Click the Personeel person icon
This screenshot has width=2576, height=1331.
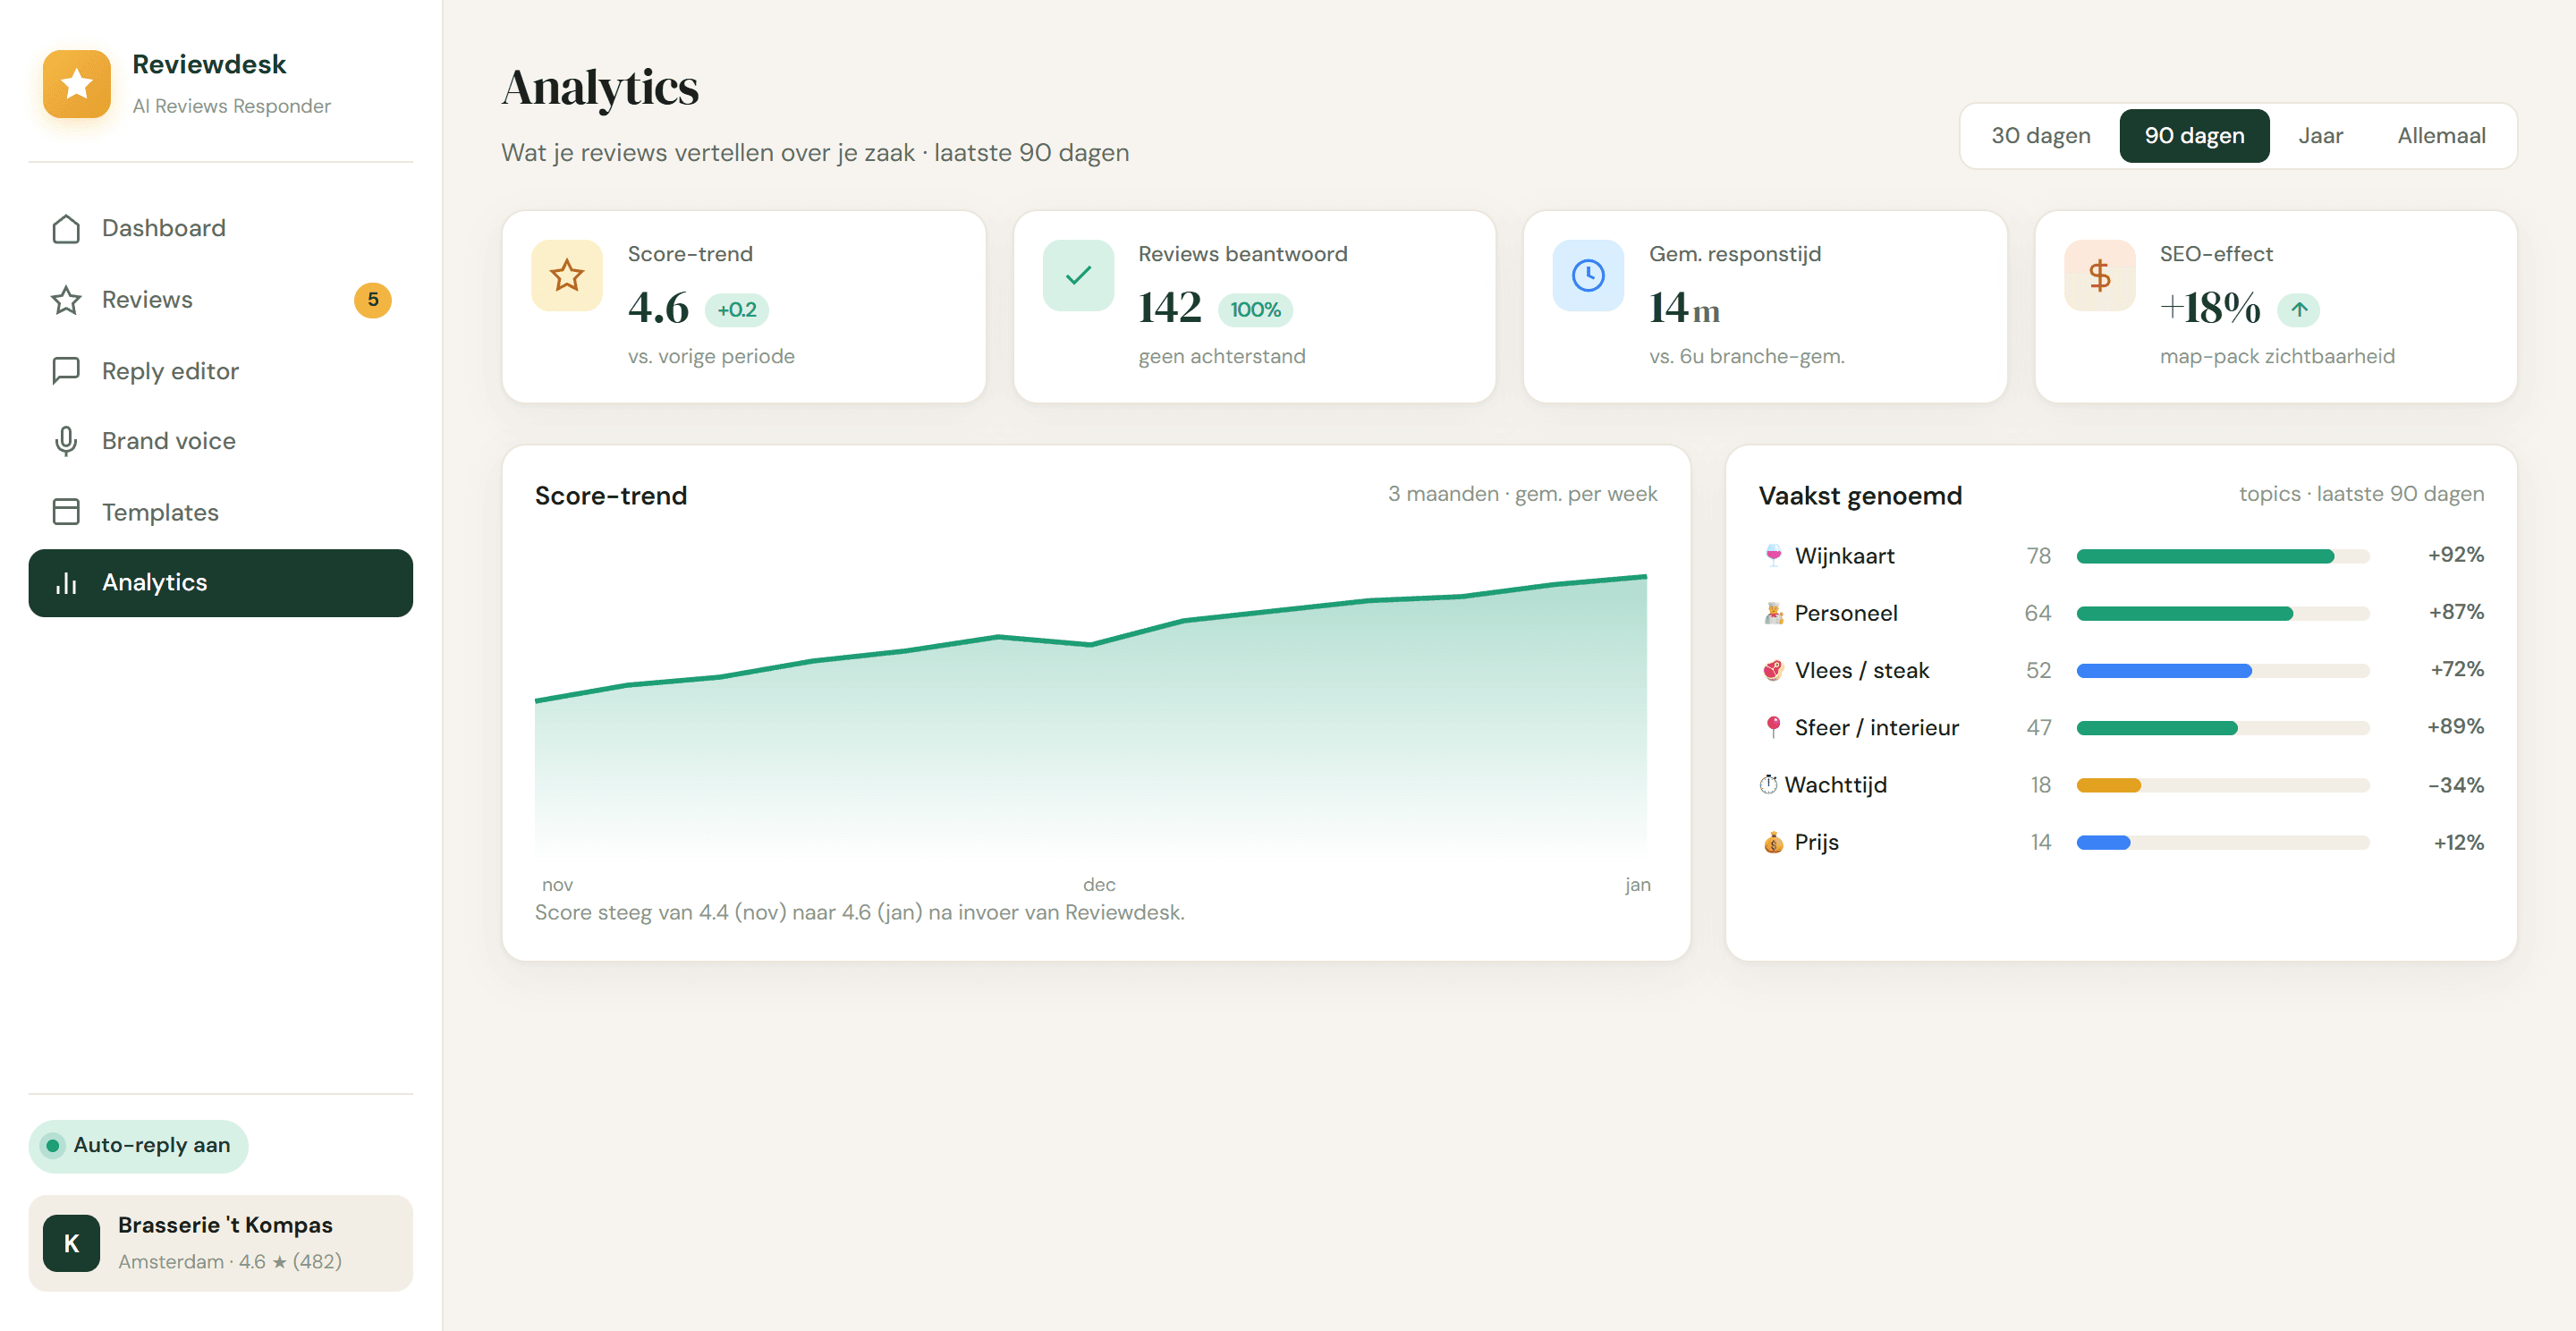click(1773, 613)
